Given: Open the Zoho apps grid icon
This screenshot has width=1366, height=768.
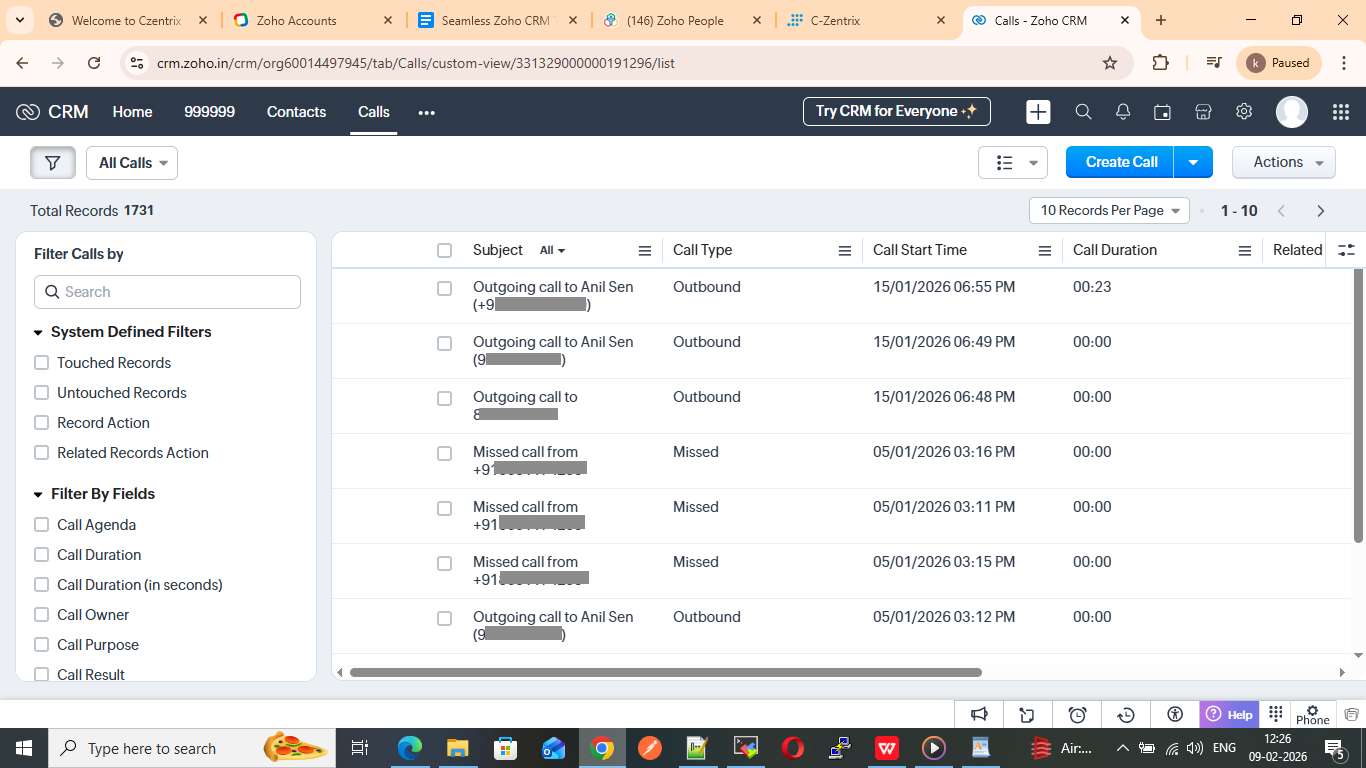Looking at the screenshot, I should [1341, 112].
